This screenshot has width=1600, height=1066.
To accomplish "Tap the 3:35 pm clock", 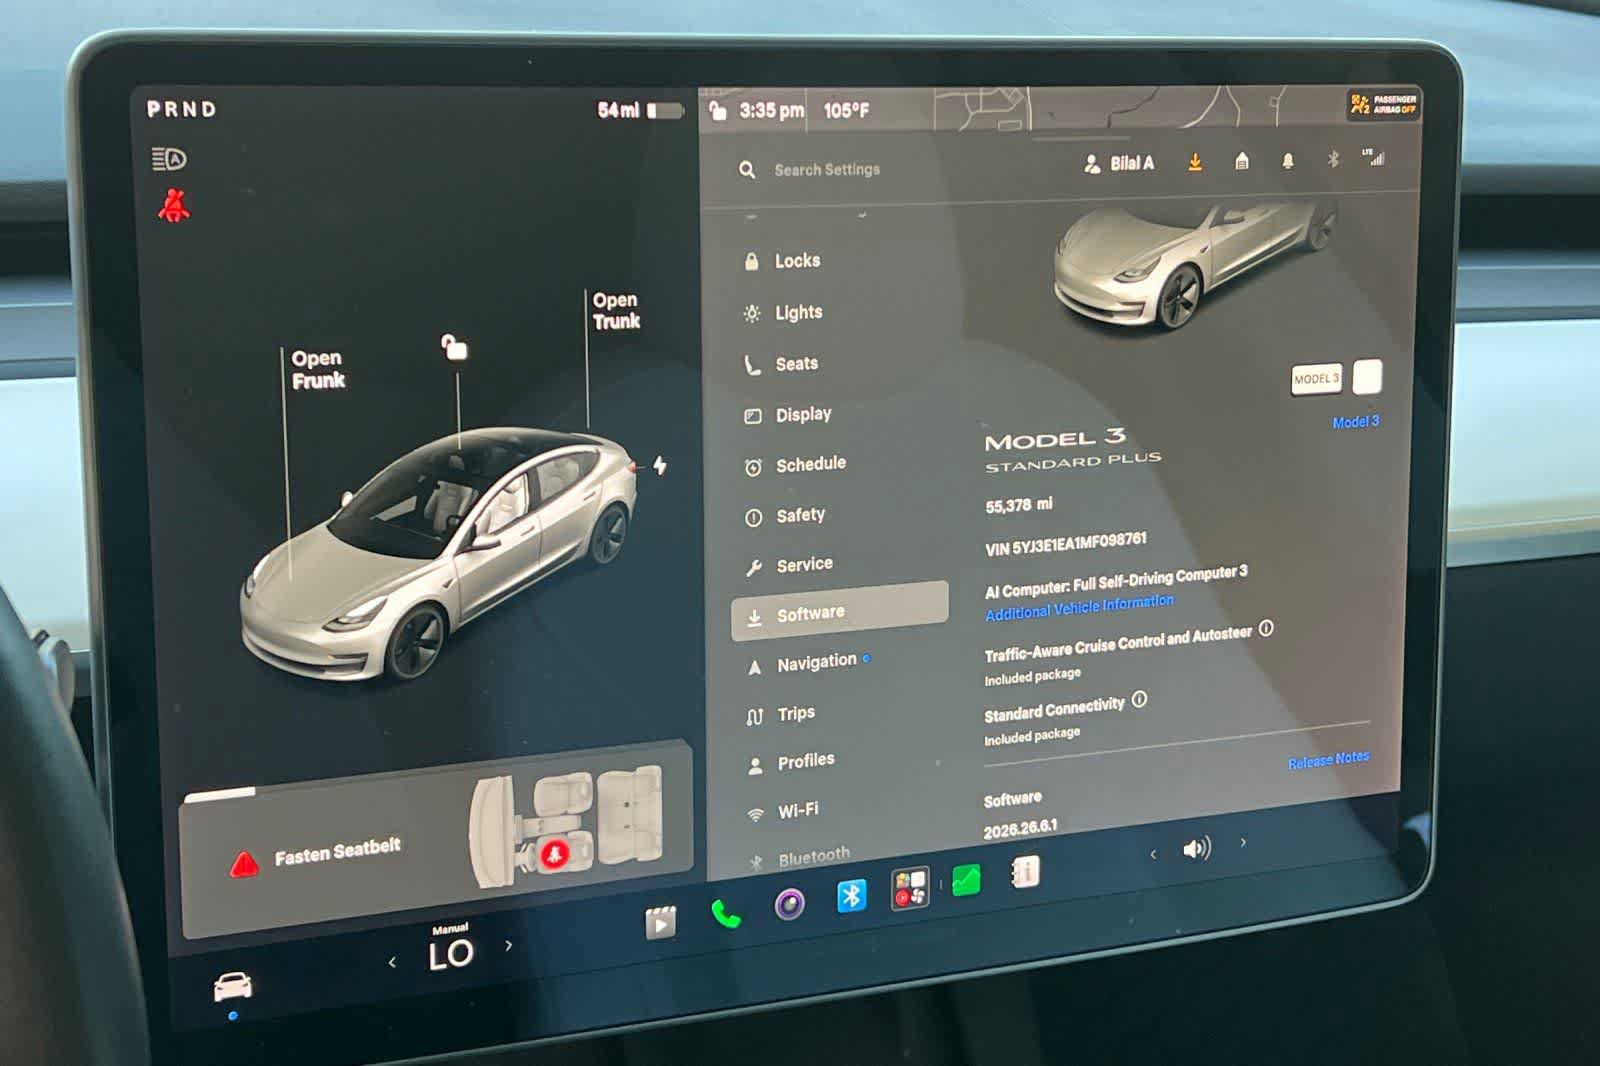I will click(771, 110).
